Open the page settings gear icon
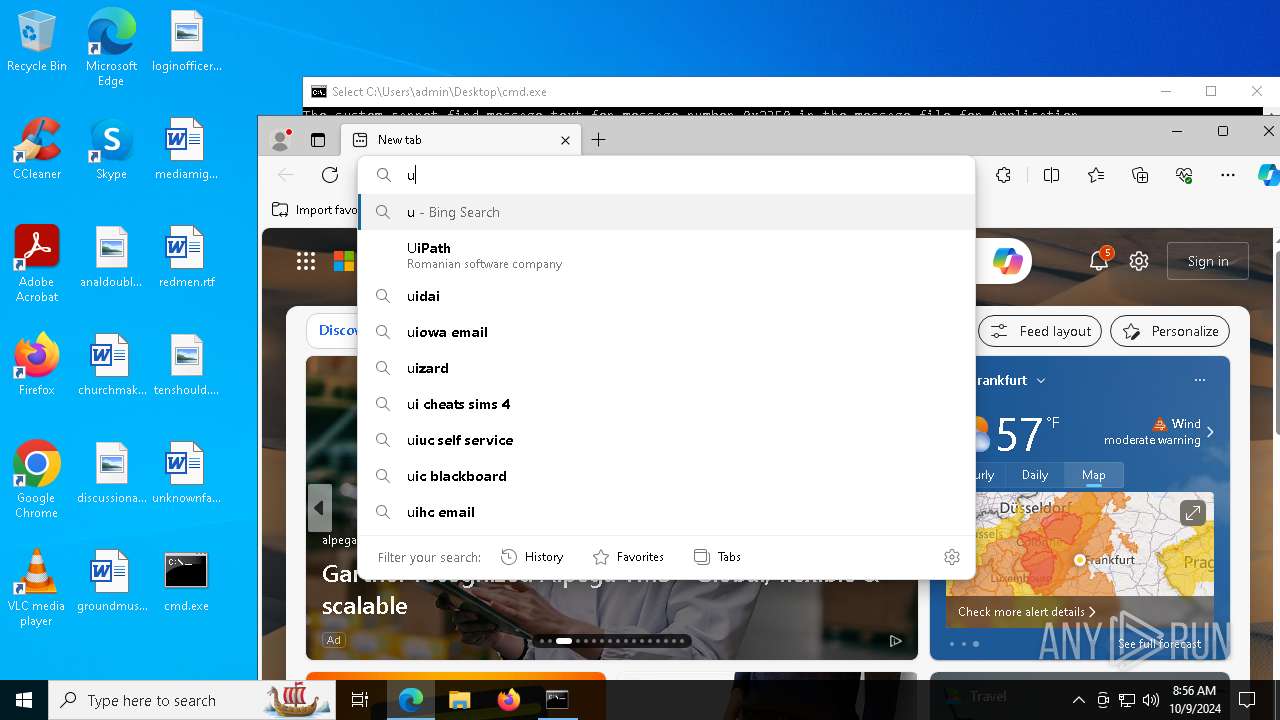 [1139, 261]
